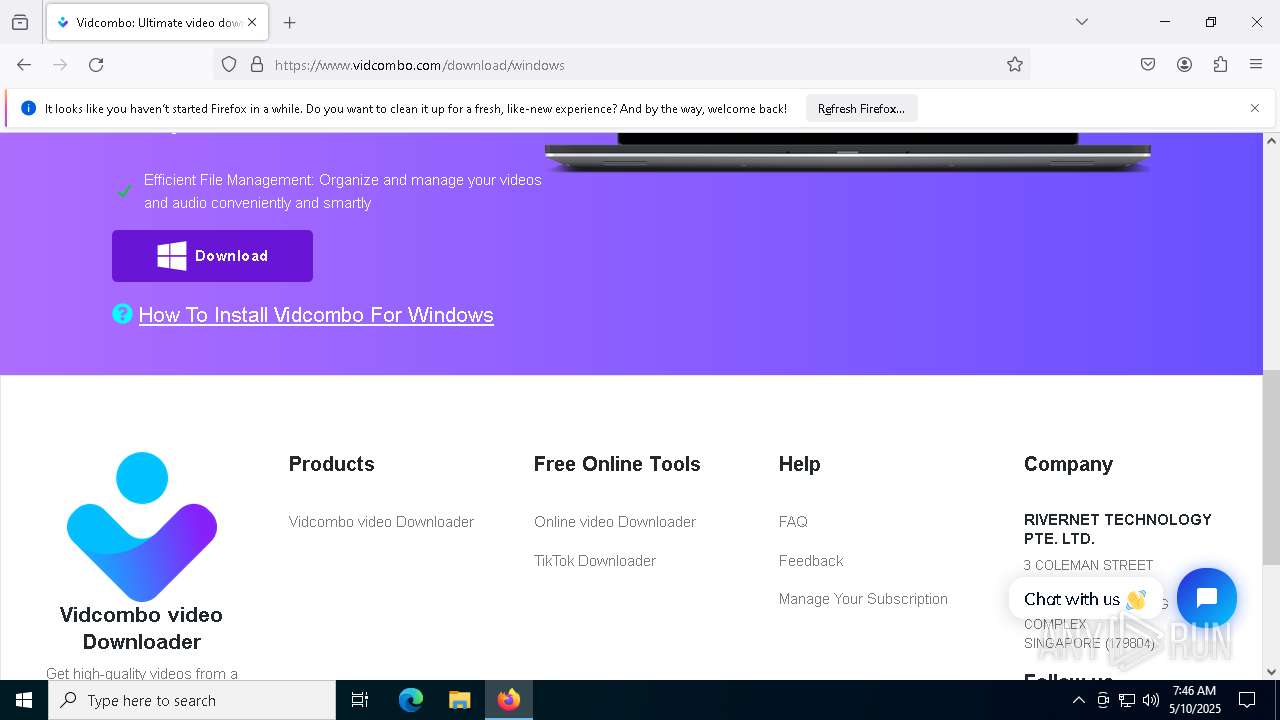Click the Help footer heading
Screen dimensions: 1280x720
(799, 464)
